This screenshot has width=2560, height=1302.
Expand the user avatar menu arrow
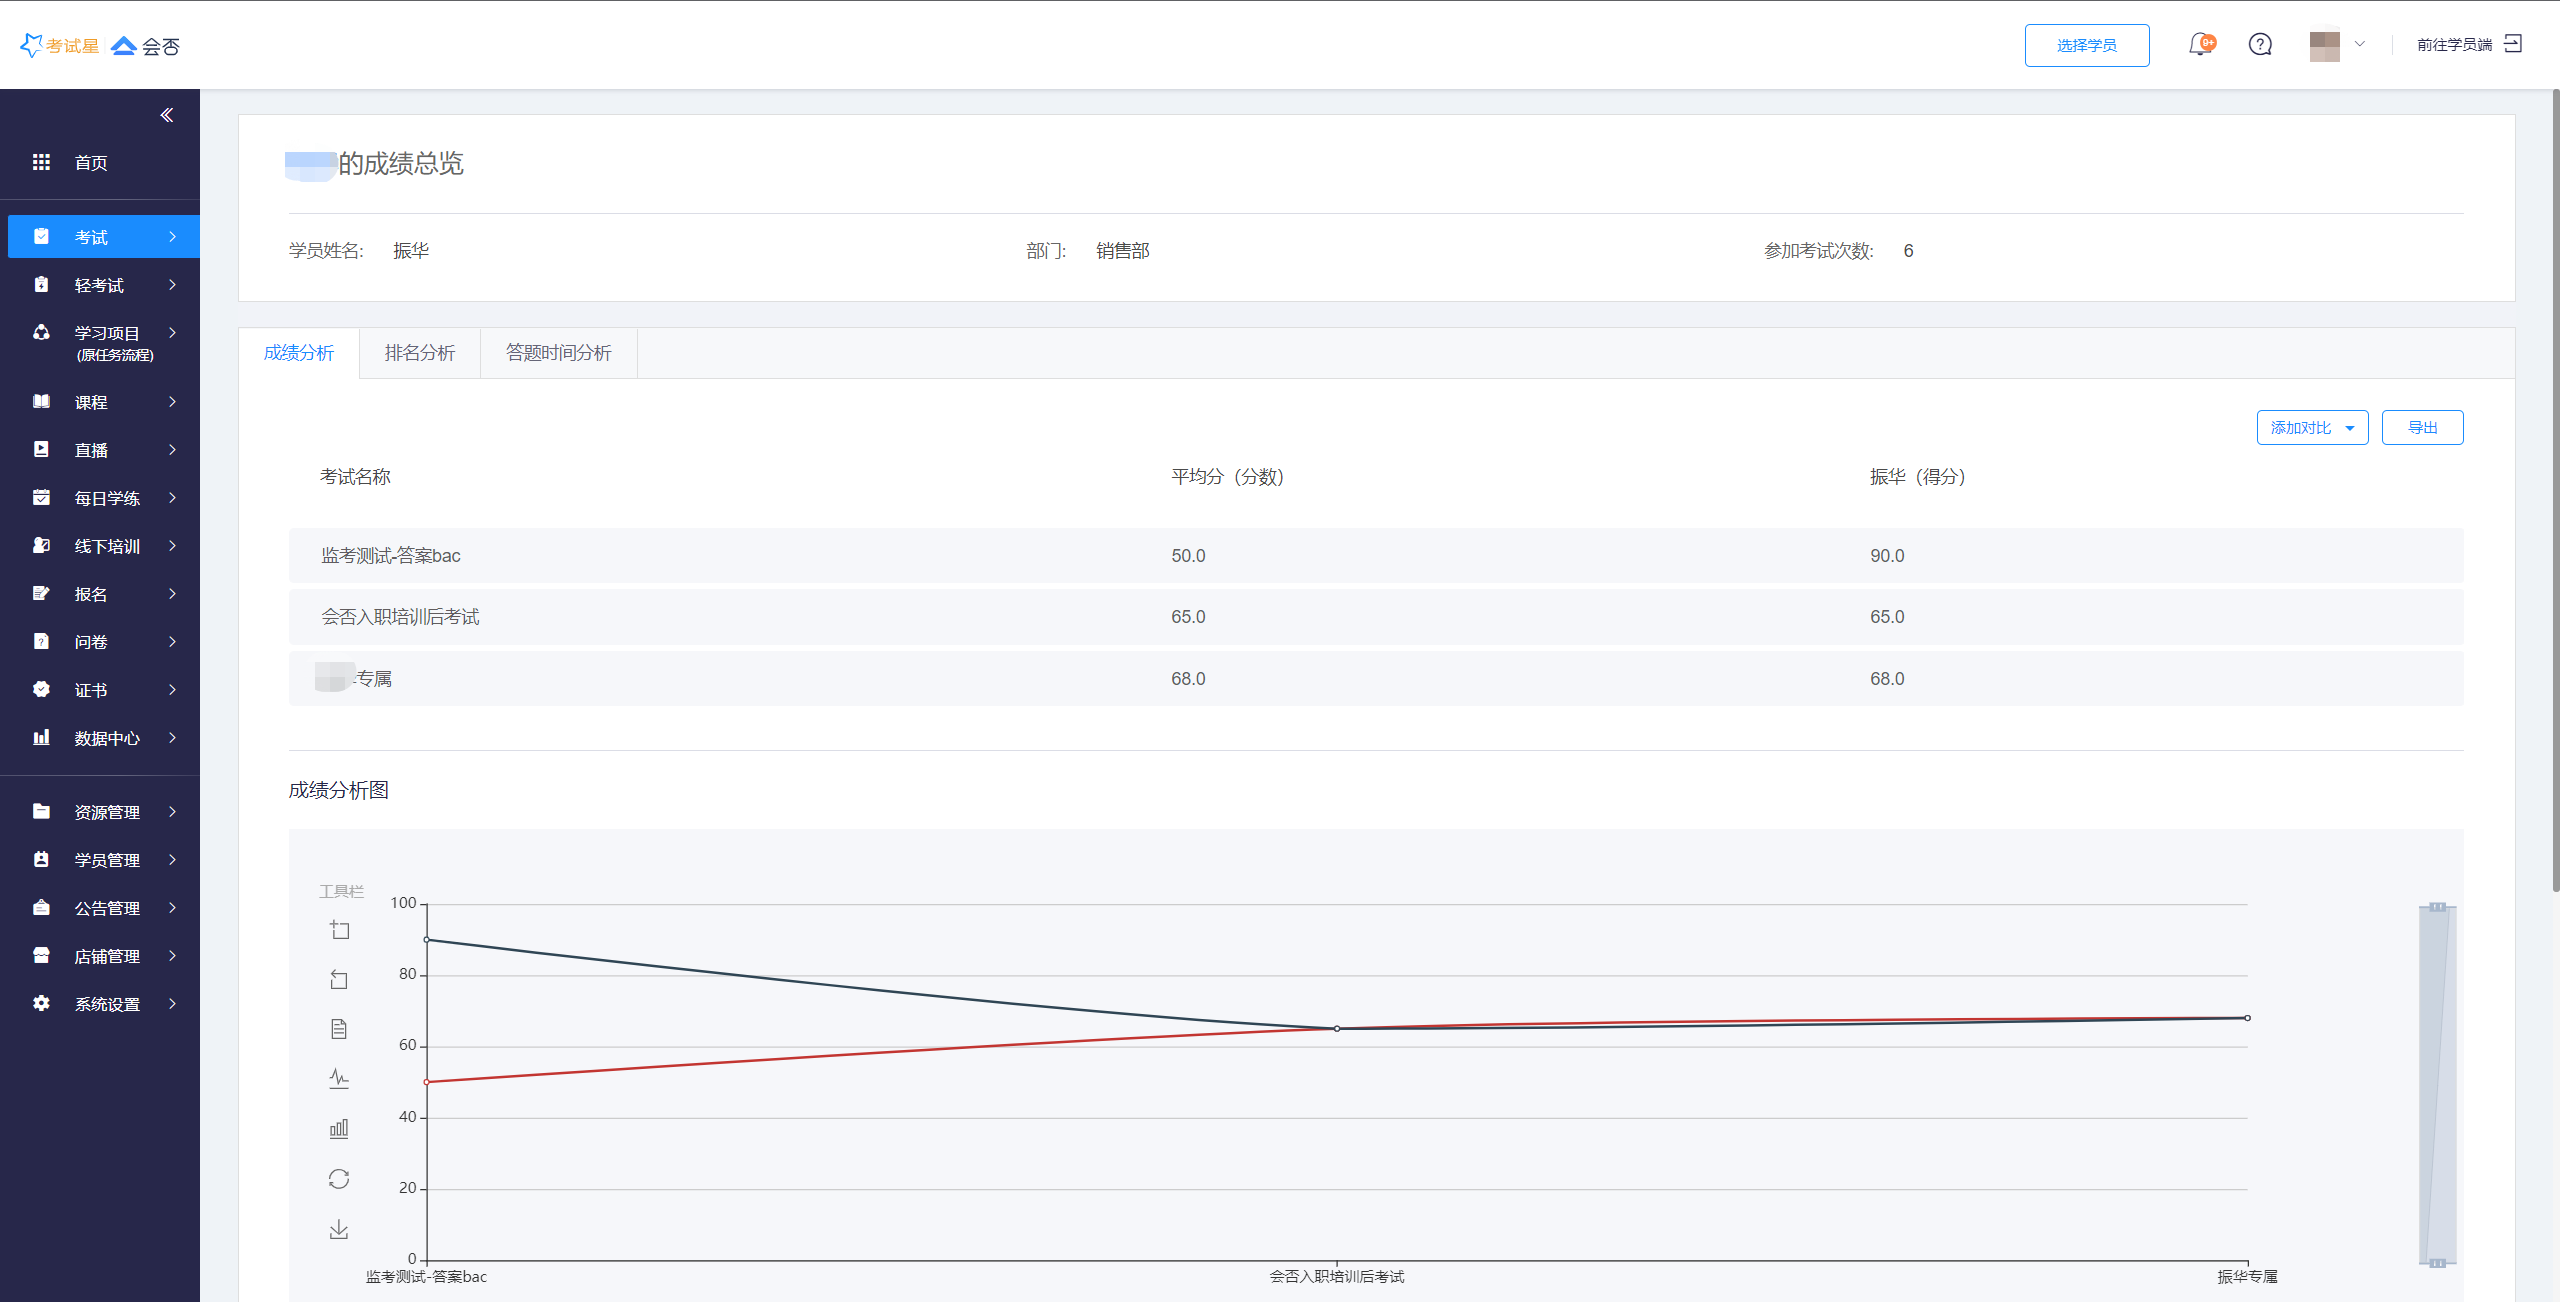[2360, 45]
